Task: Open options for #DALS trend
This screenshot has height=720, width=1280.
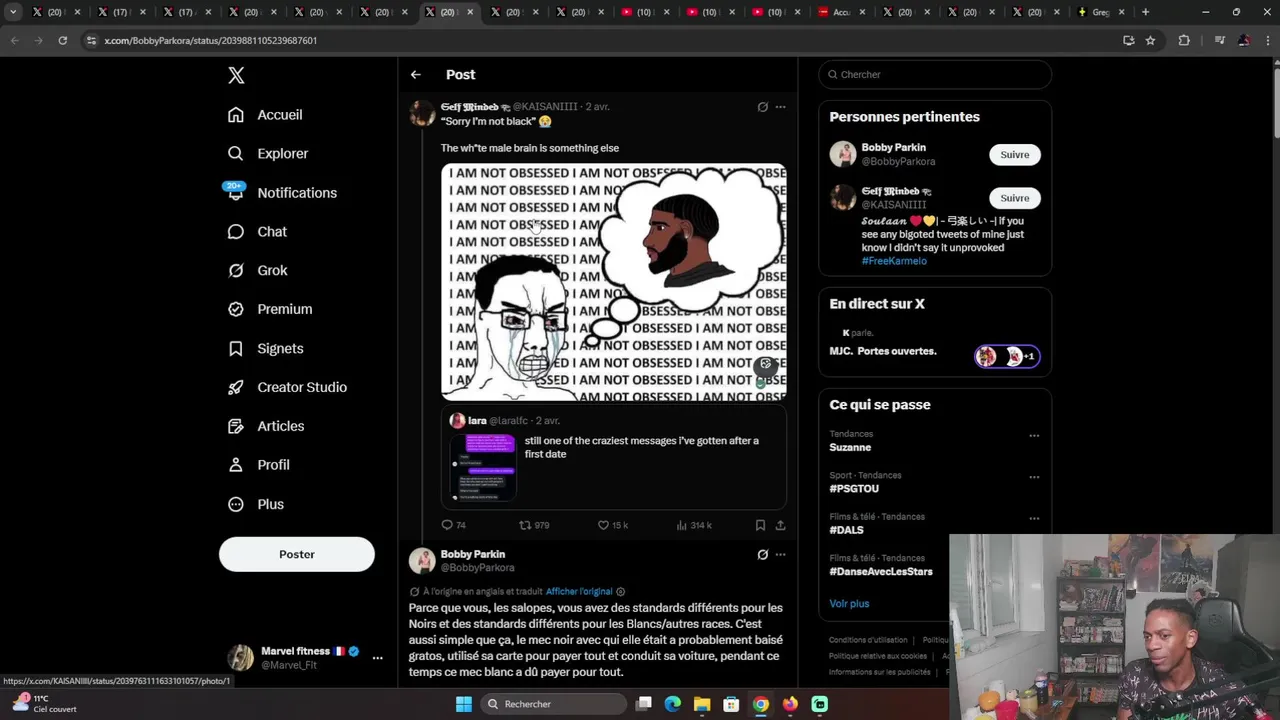Action: [1034, 519]
